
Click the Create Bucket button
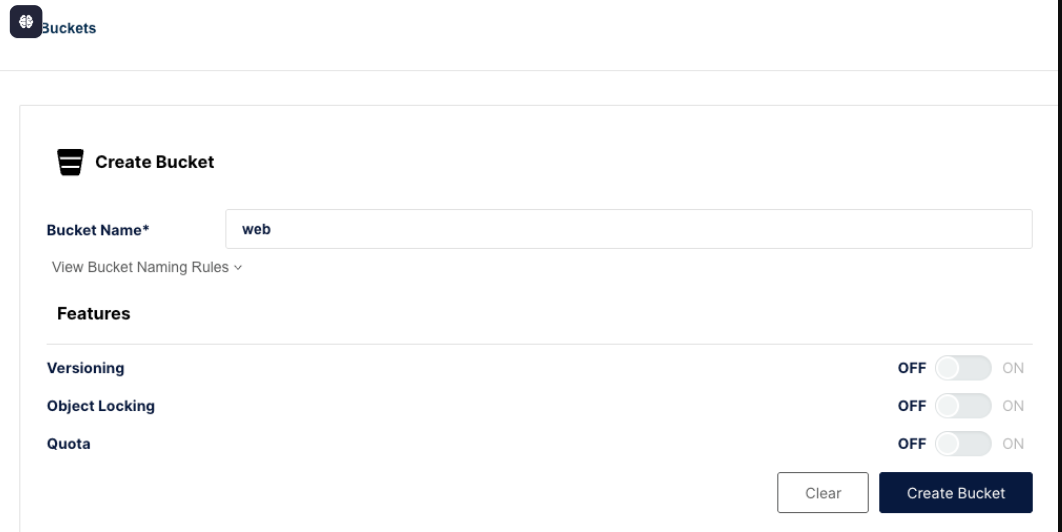coord(955,493)
